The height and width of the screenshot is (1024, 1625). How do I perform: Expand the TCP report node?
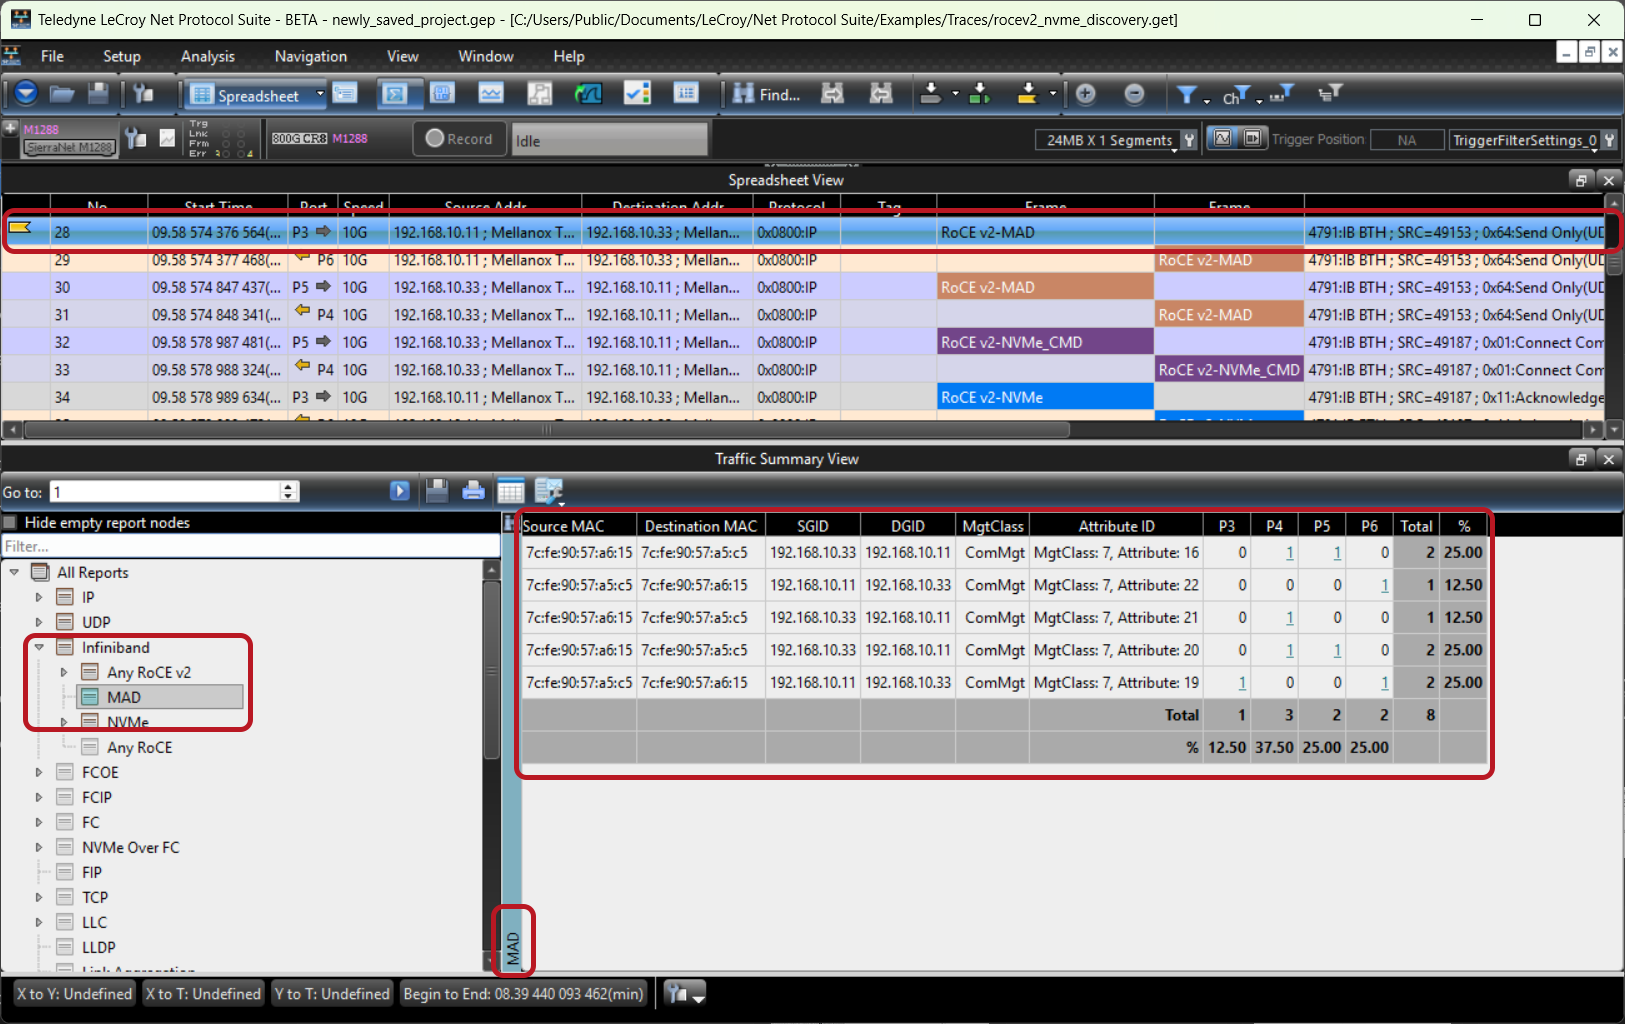click(x=39, y=897)
